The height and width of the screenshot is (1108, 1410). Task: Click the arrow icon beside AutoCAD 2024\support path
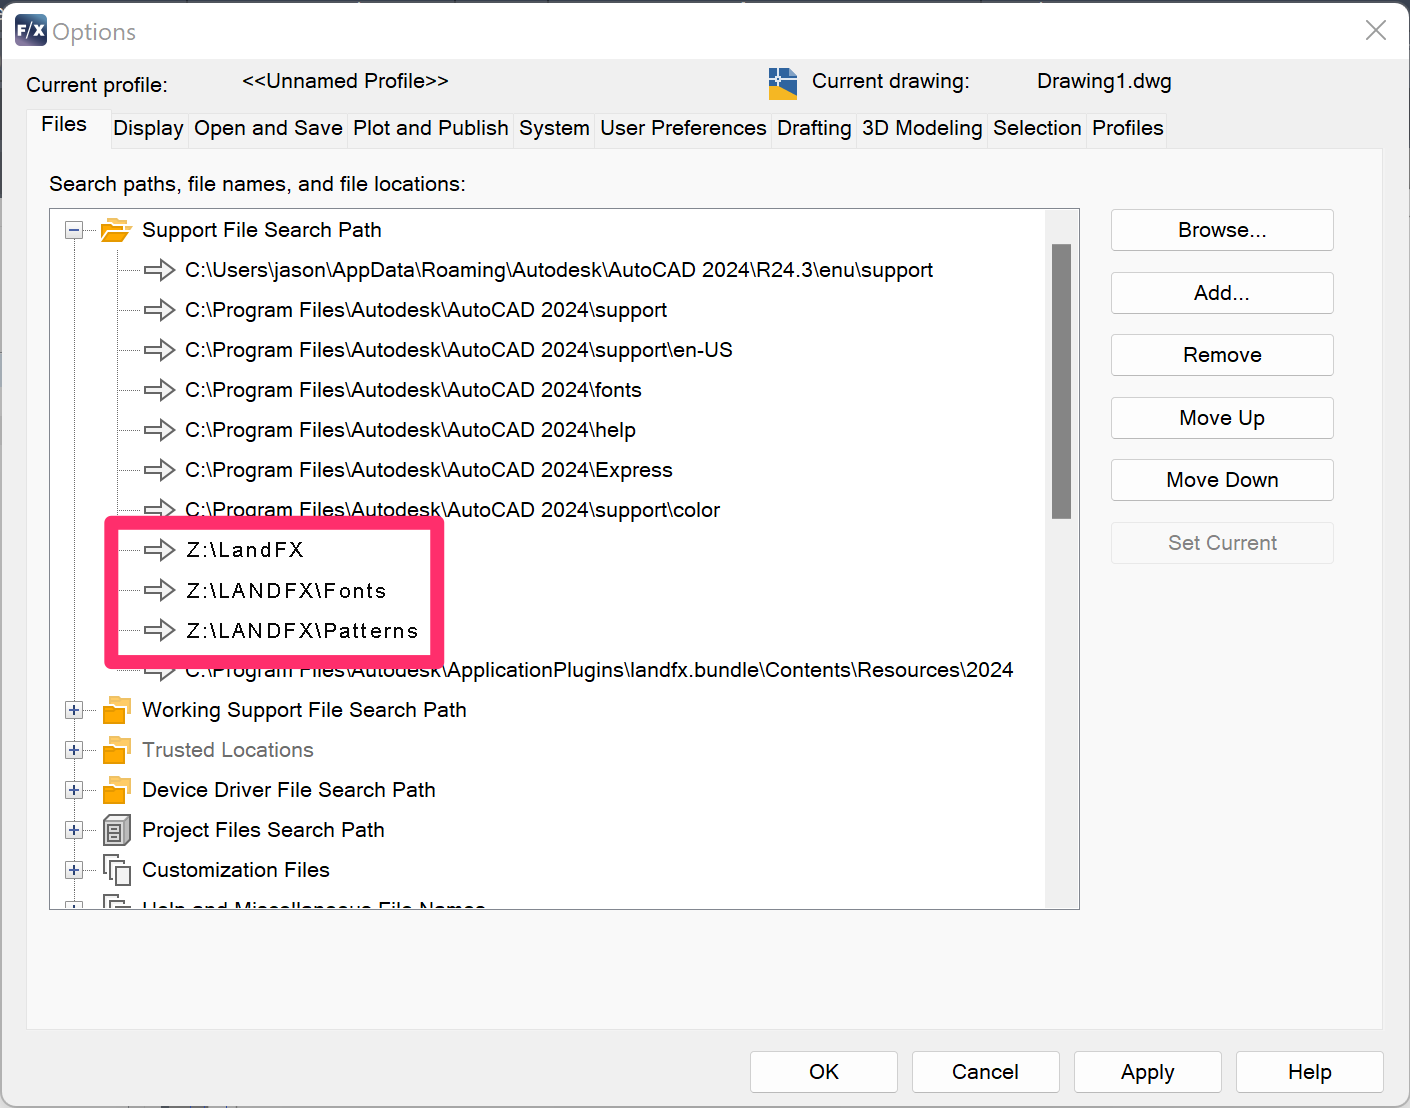[159, 310]
